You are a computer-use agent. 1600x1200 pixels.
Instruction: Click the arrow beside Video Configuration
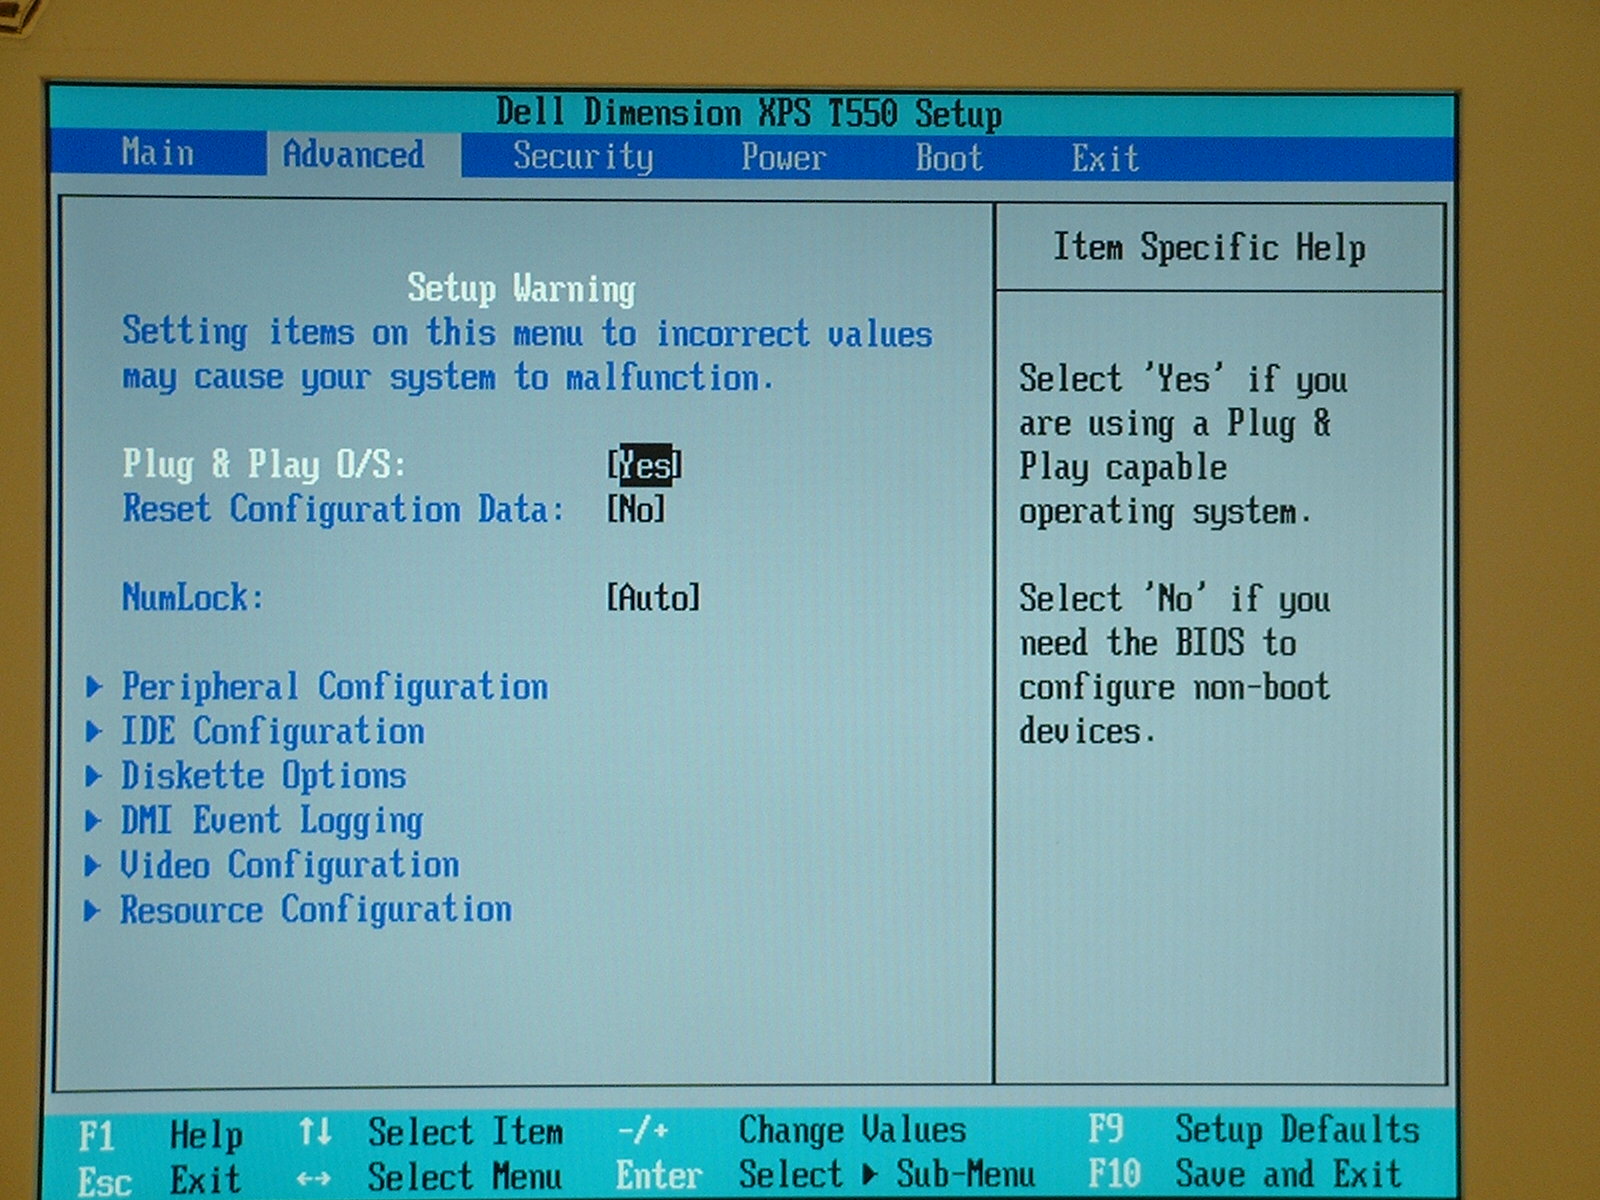tap(93, 865)
